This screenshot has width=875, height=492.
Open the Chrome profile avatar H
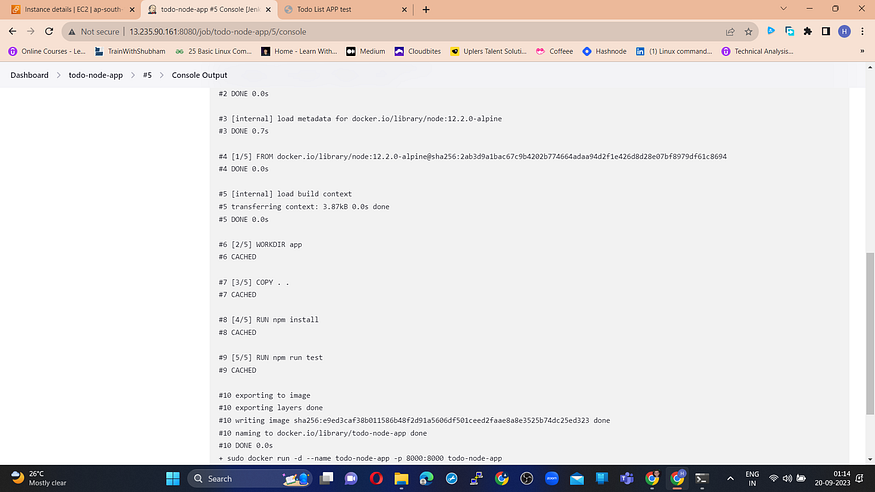coord(844,32)
